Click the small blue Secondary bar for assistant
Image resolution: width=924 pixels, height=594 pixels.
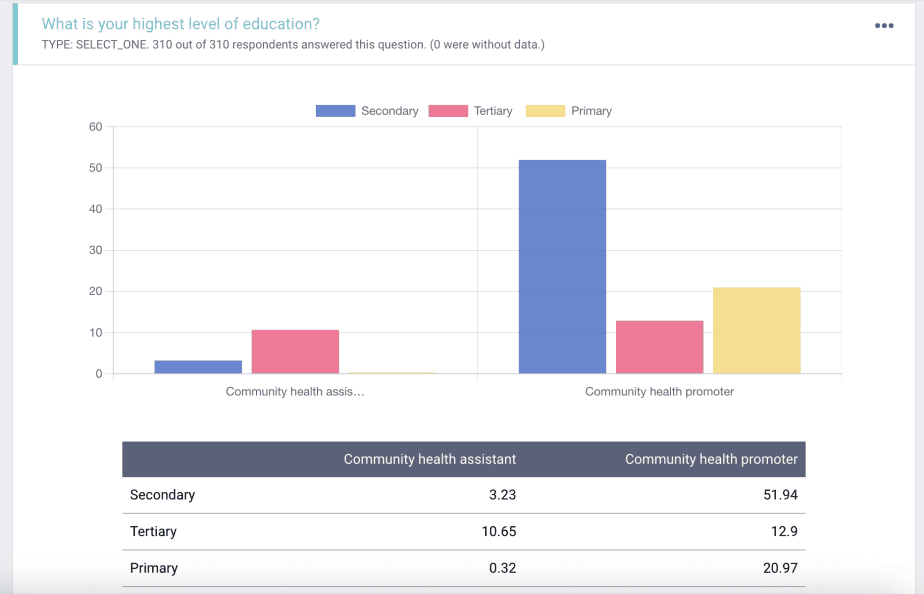[x=198, y=367]
